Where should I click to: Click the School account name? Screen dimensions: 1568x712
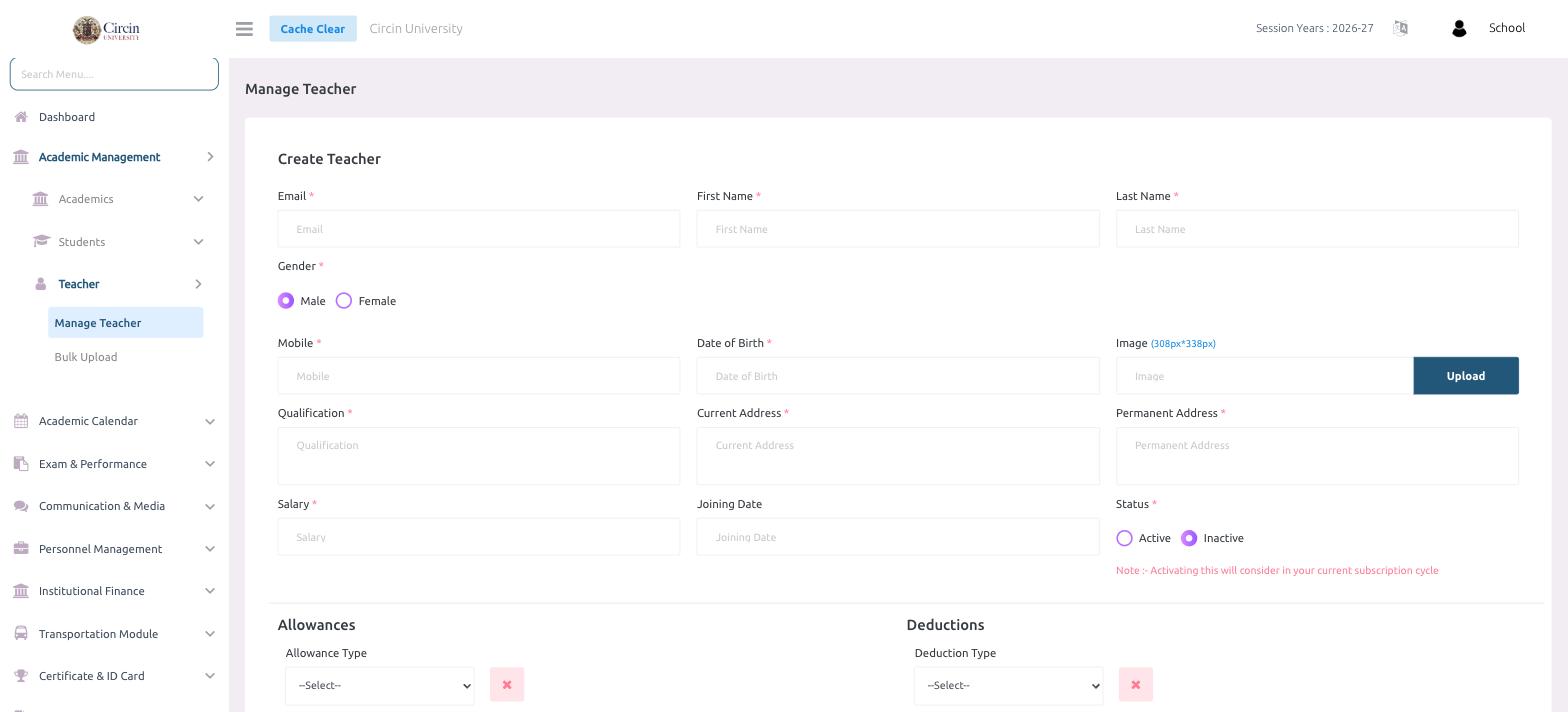tap(1507, 28)
